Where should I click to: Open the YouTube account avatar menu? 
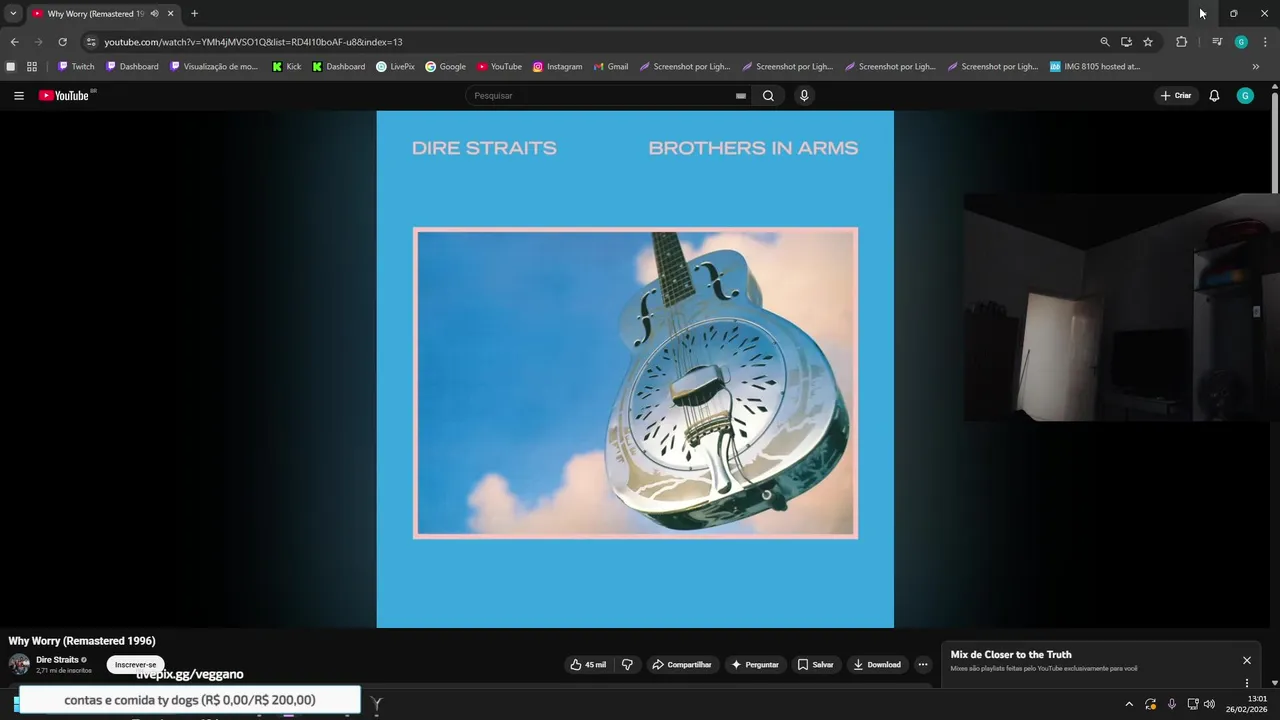[x=1245, y=96]
